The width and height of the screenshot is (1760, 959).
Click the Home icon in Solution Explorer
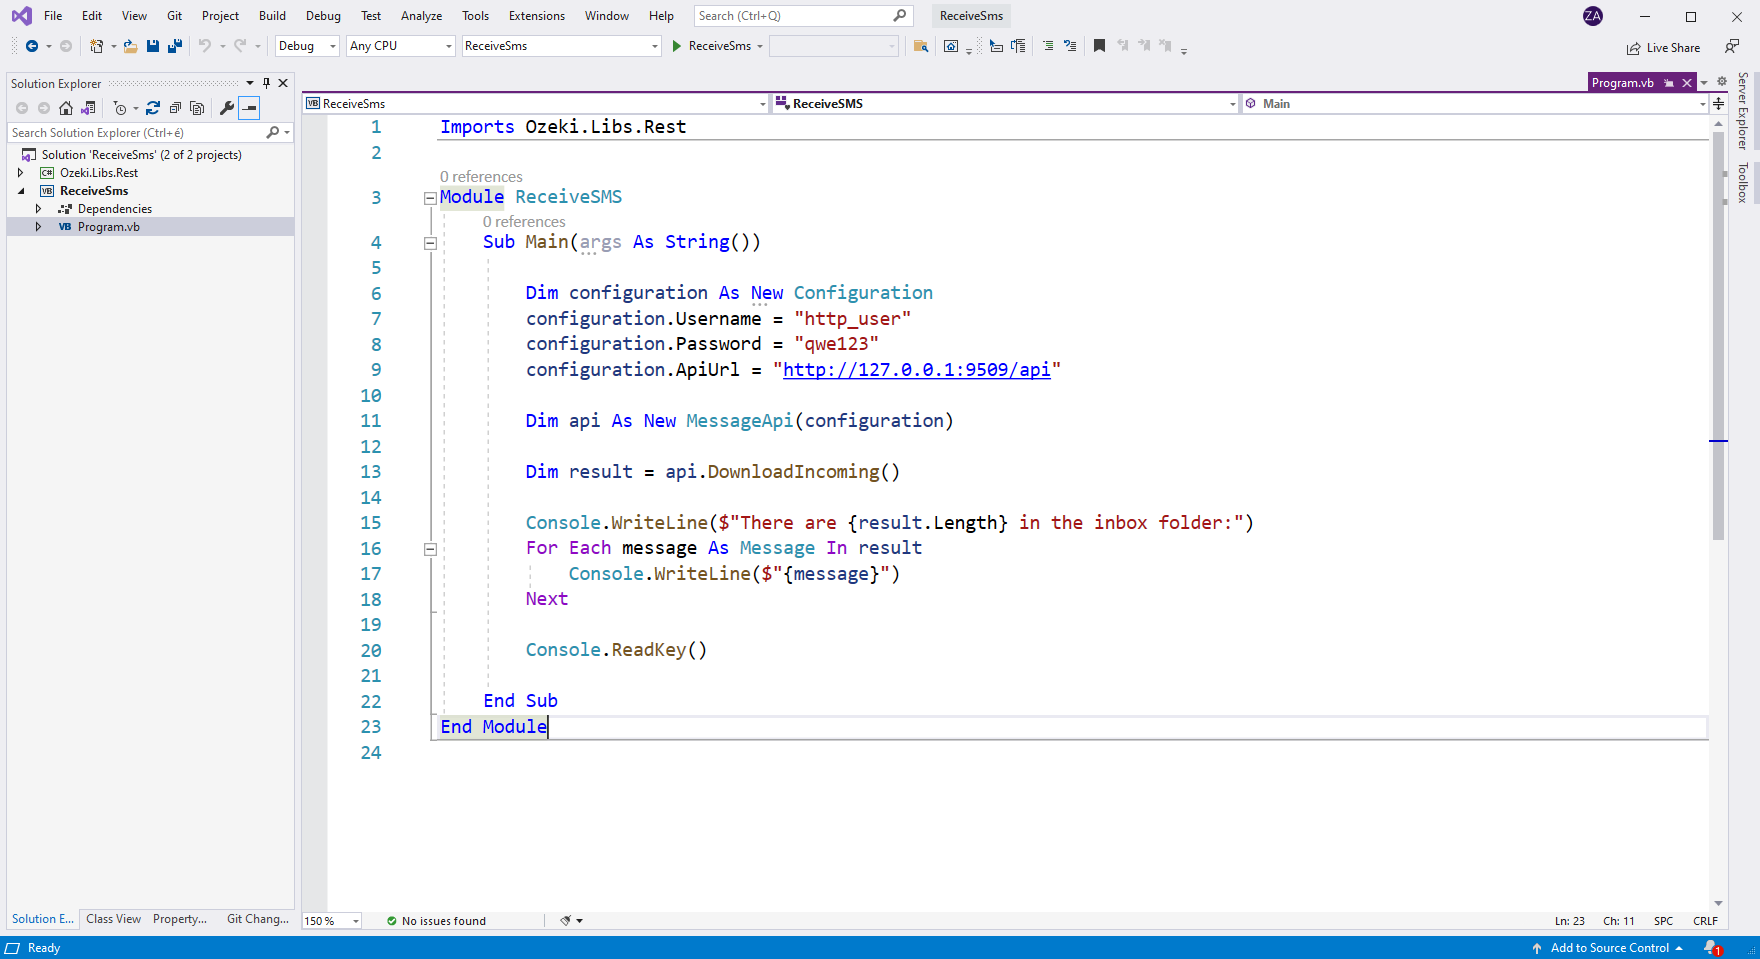[66, 108]
